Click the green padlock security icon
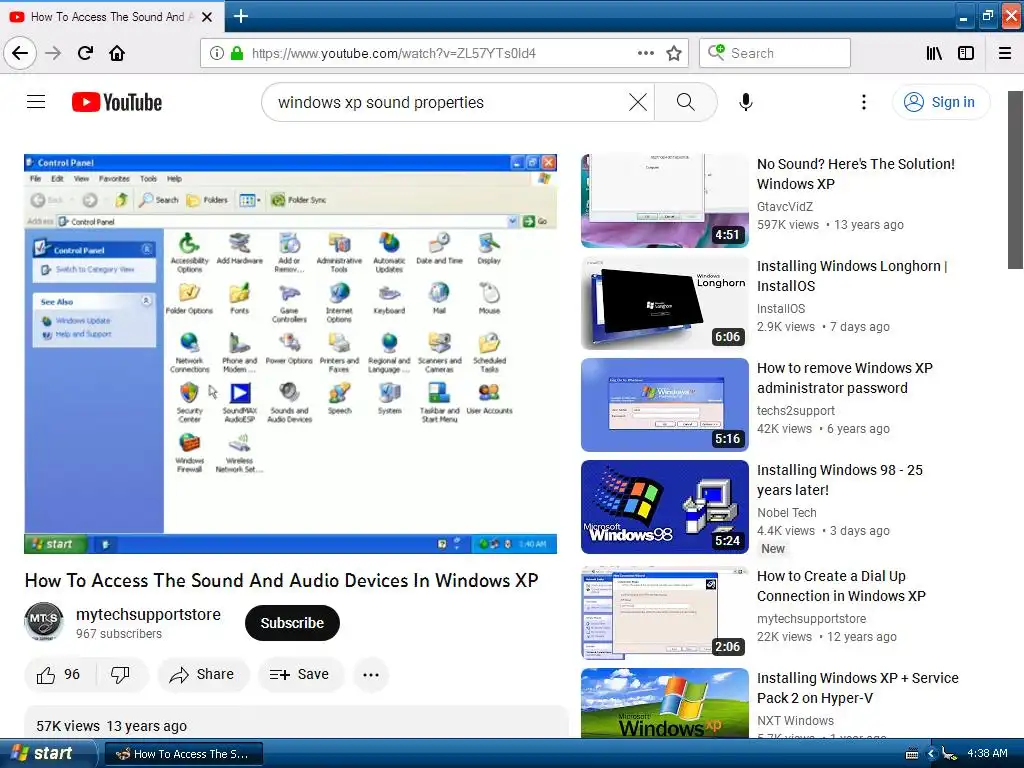This screenshot has height=768, width=1024. click(237, 53)
